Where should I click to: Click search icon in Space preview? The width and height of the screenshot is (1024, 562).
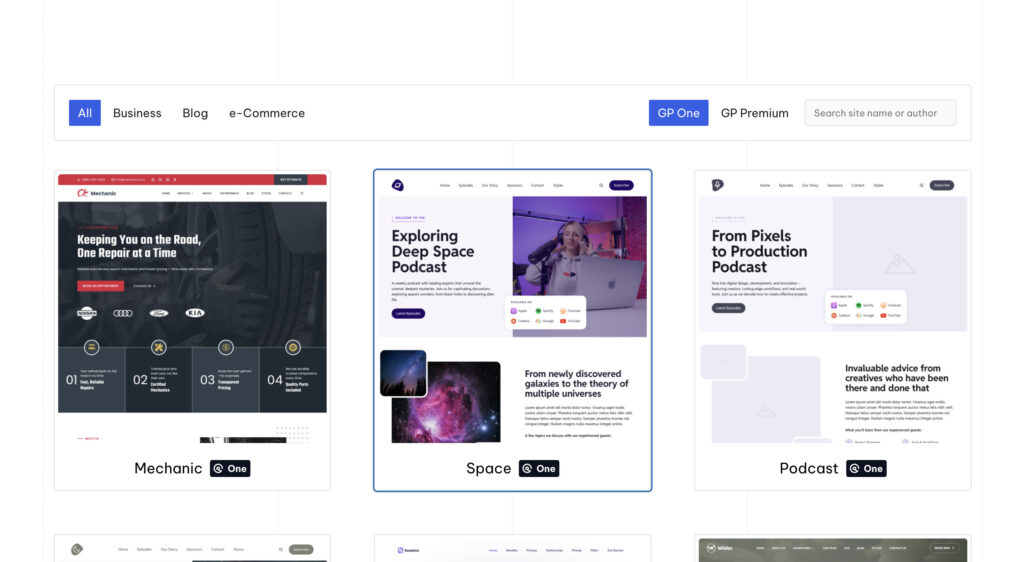601,185
